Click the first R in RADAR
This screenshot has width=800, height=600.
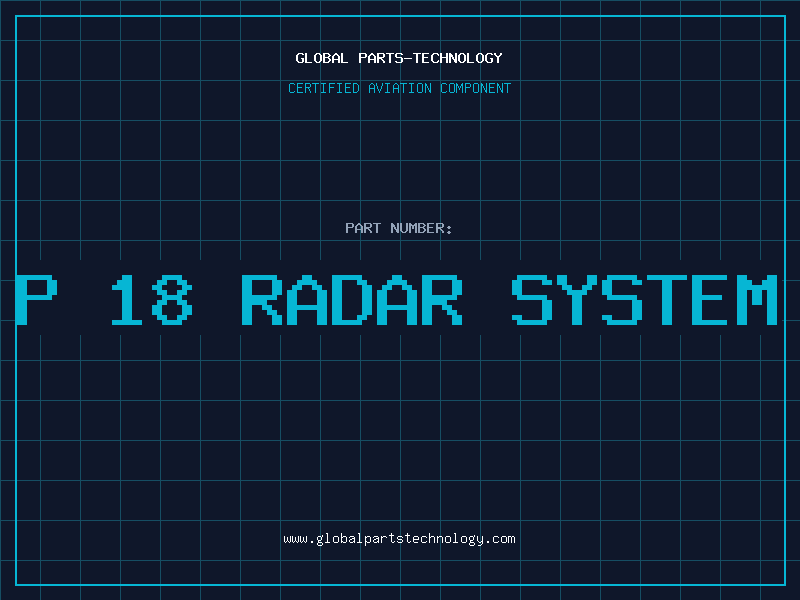click(x=262, y=299)
